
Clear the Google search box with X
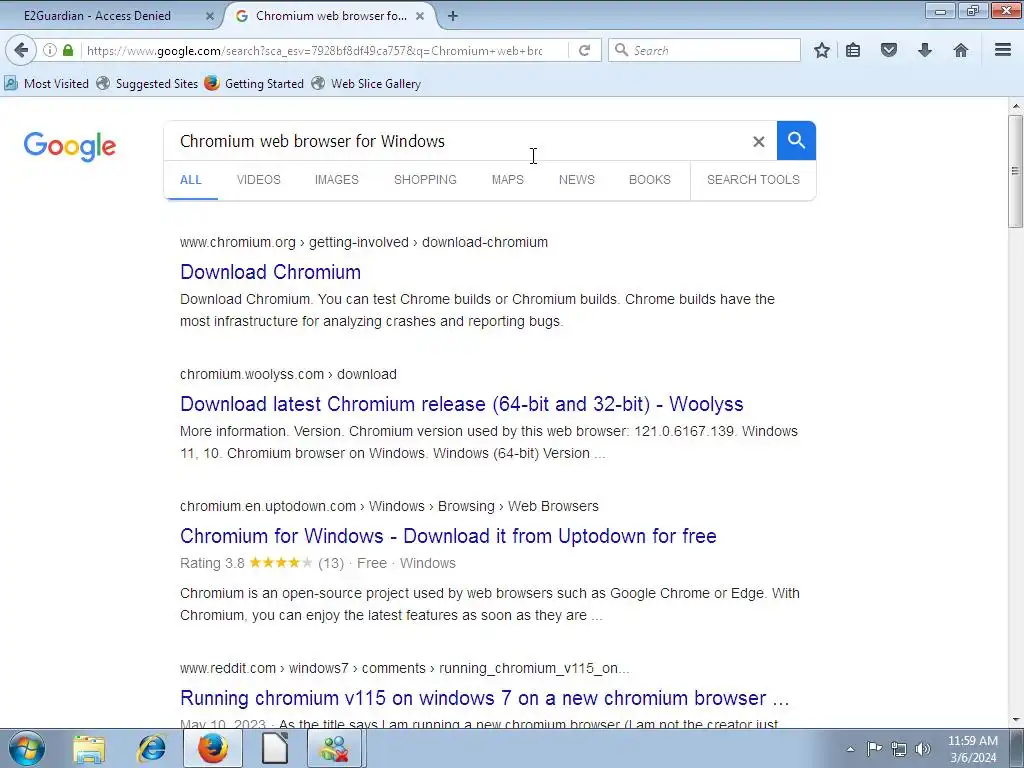click(x=758, y=141)
